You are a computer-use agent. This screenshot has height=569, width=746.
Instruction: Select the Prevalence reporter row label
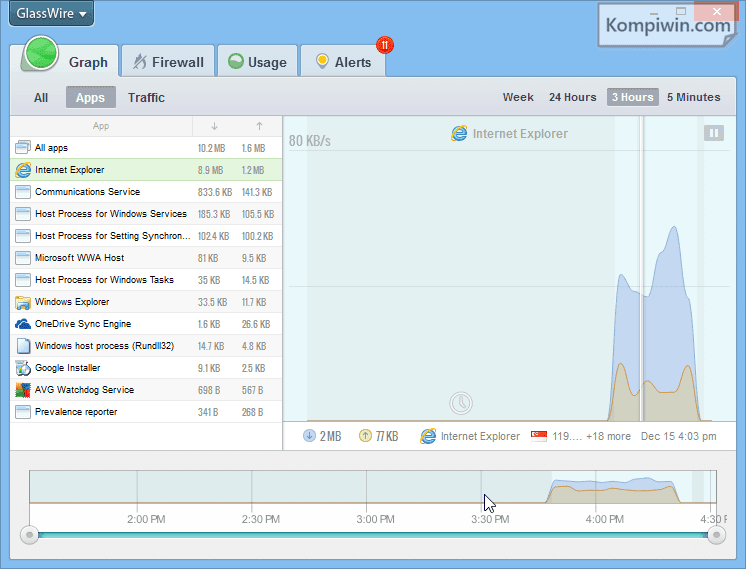(76, 412)
